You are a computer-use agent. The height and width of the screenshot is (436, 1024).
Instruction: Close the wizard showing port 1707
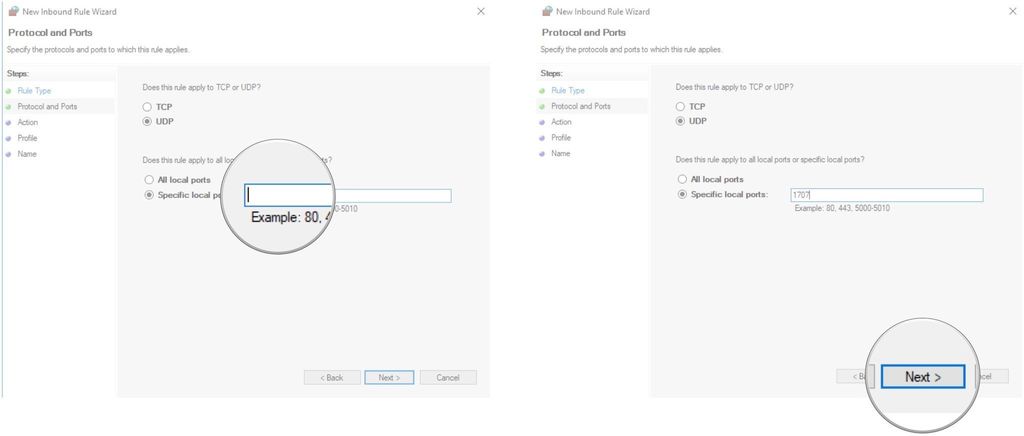[1013, 11]
